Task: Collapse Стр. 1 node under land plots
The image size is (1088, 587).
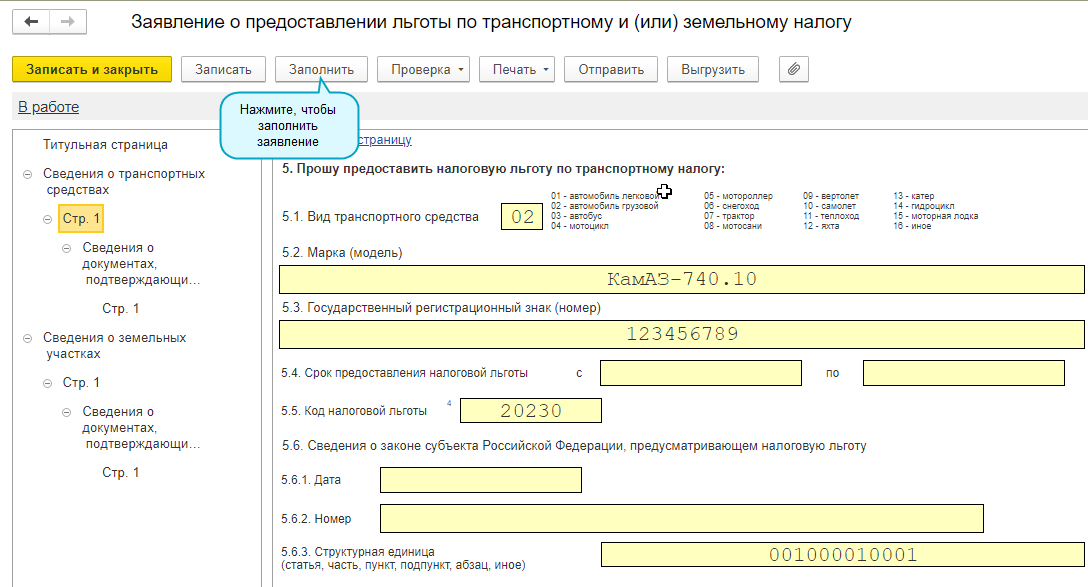Action: tap(47, 383)
